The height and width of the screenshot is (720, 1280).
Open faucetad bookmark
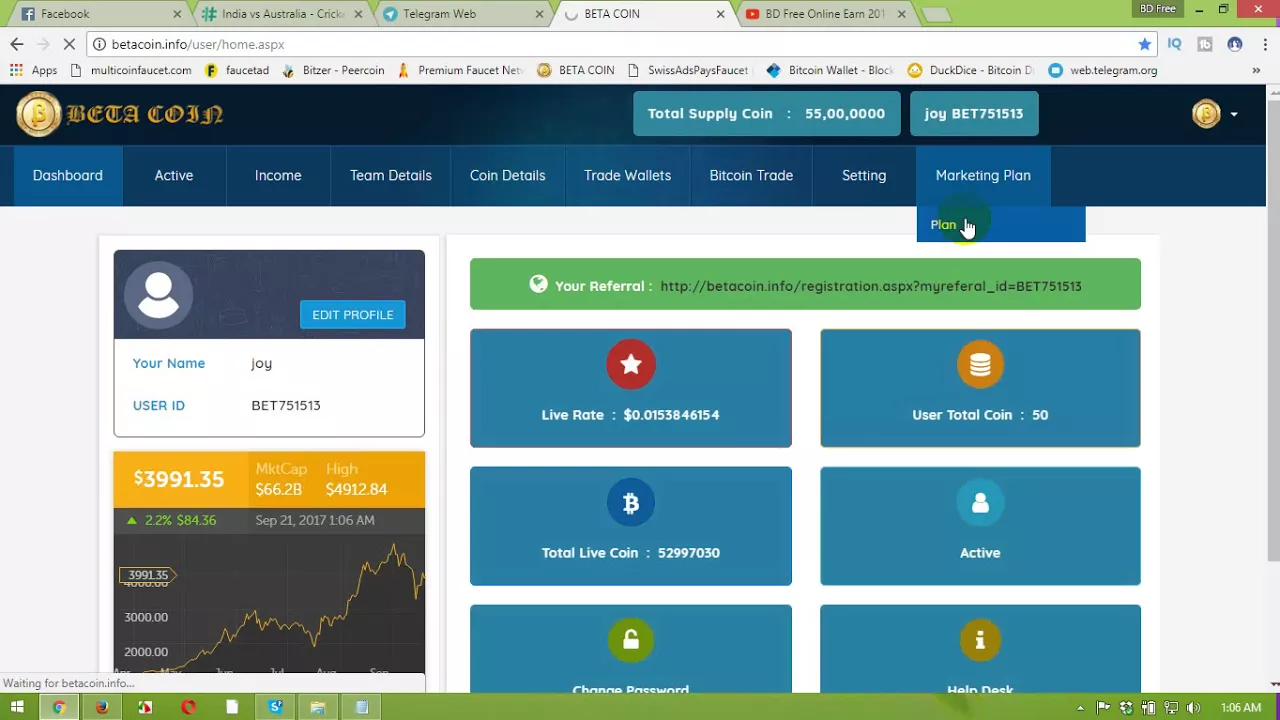(x=237, y=70)
